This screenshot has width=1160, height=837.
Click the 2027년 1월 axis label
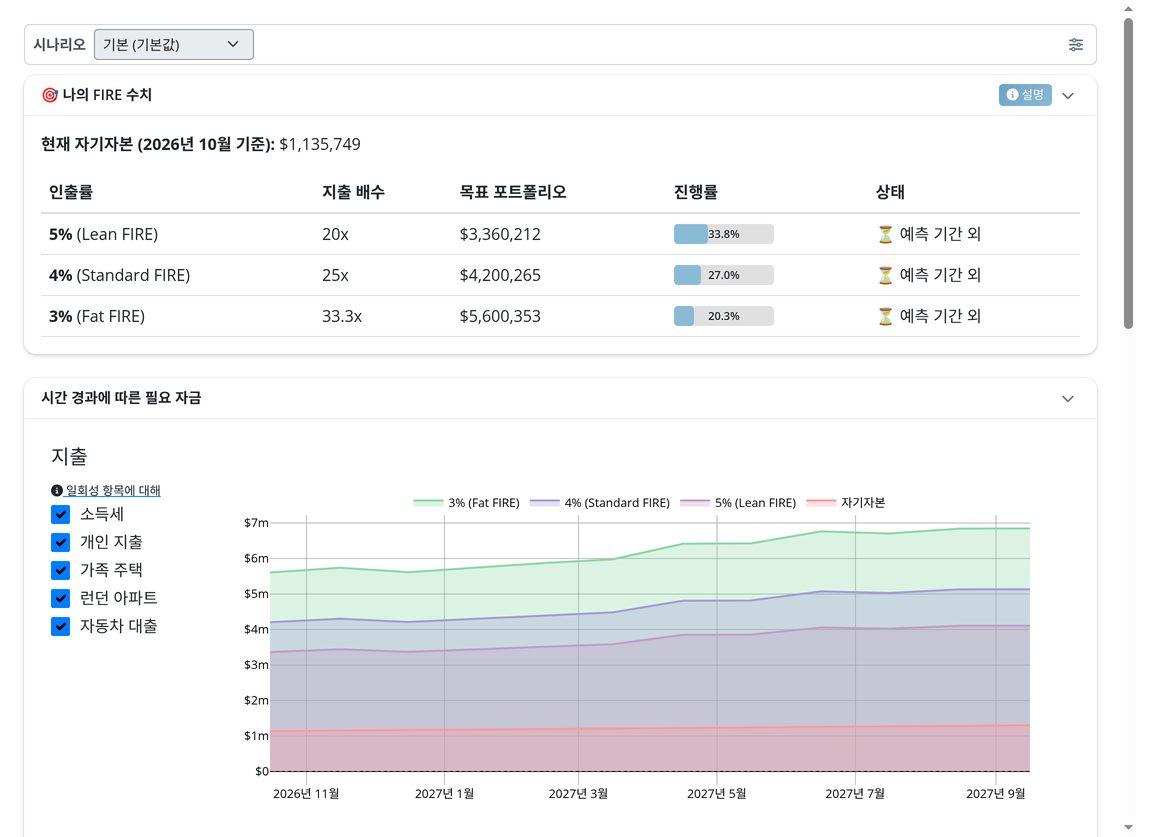[x=445, y=794]
